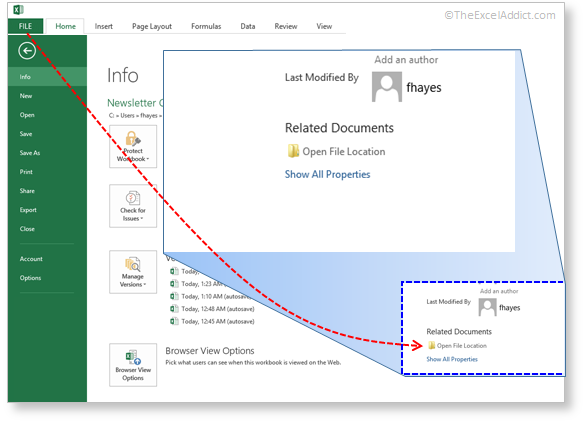Click the FILE tab
Viewport: 585px width, 421px height.
25,26
